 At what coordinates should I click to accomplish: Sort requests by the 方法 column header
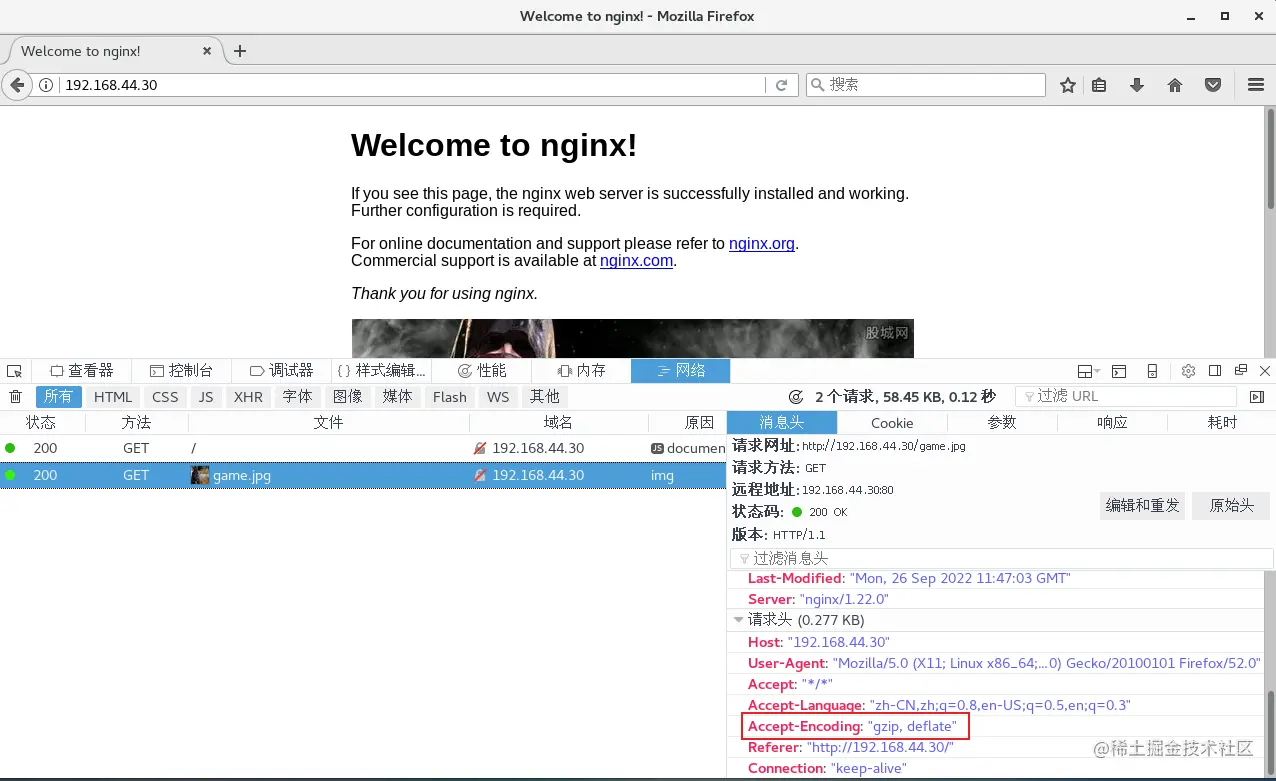[x=137, y=423]
